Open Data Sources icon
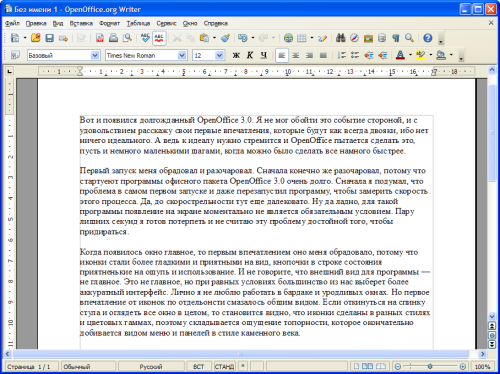The width and height of the screenshot is (500, 374). click(x=382, y=38)
